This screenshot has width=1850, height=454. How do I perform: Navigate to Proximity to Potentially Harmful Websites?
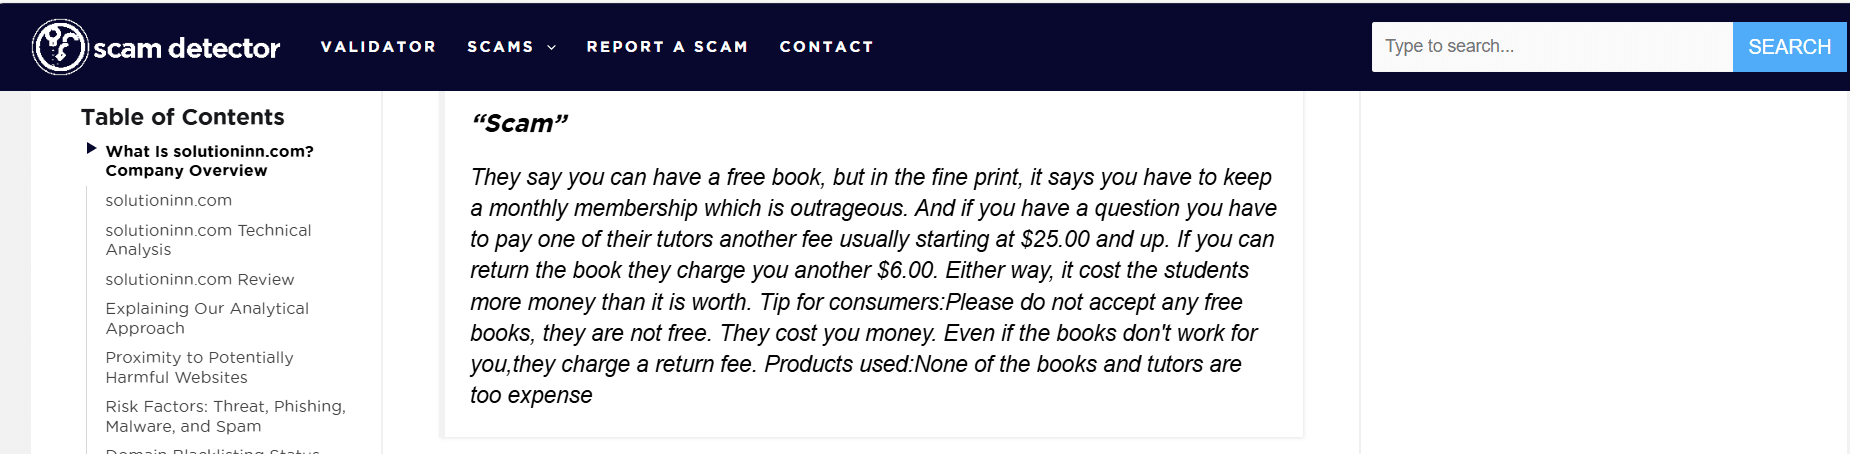(199, 367)
